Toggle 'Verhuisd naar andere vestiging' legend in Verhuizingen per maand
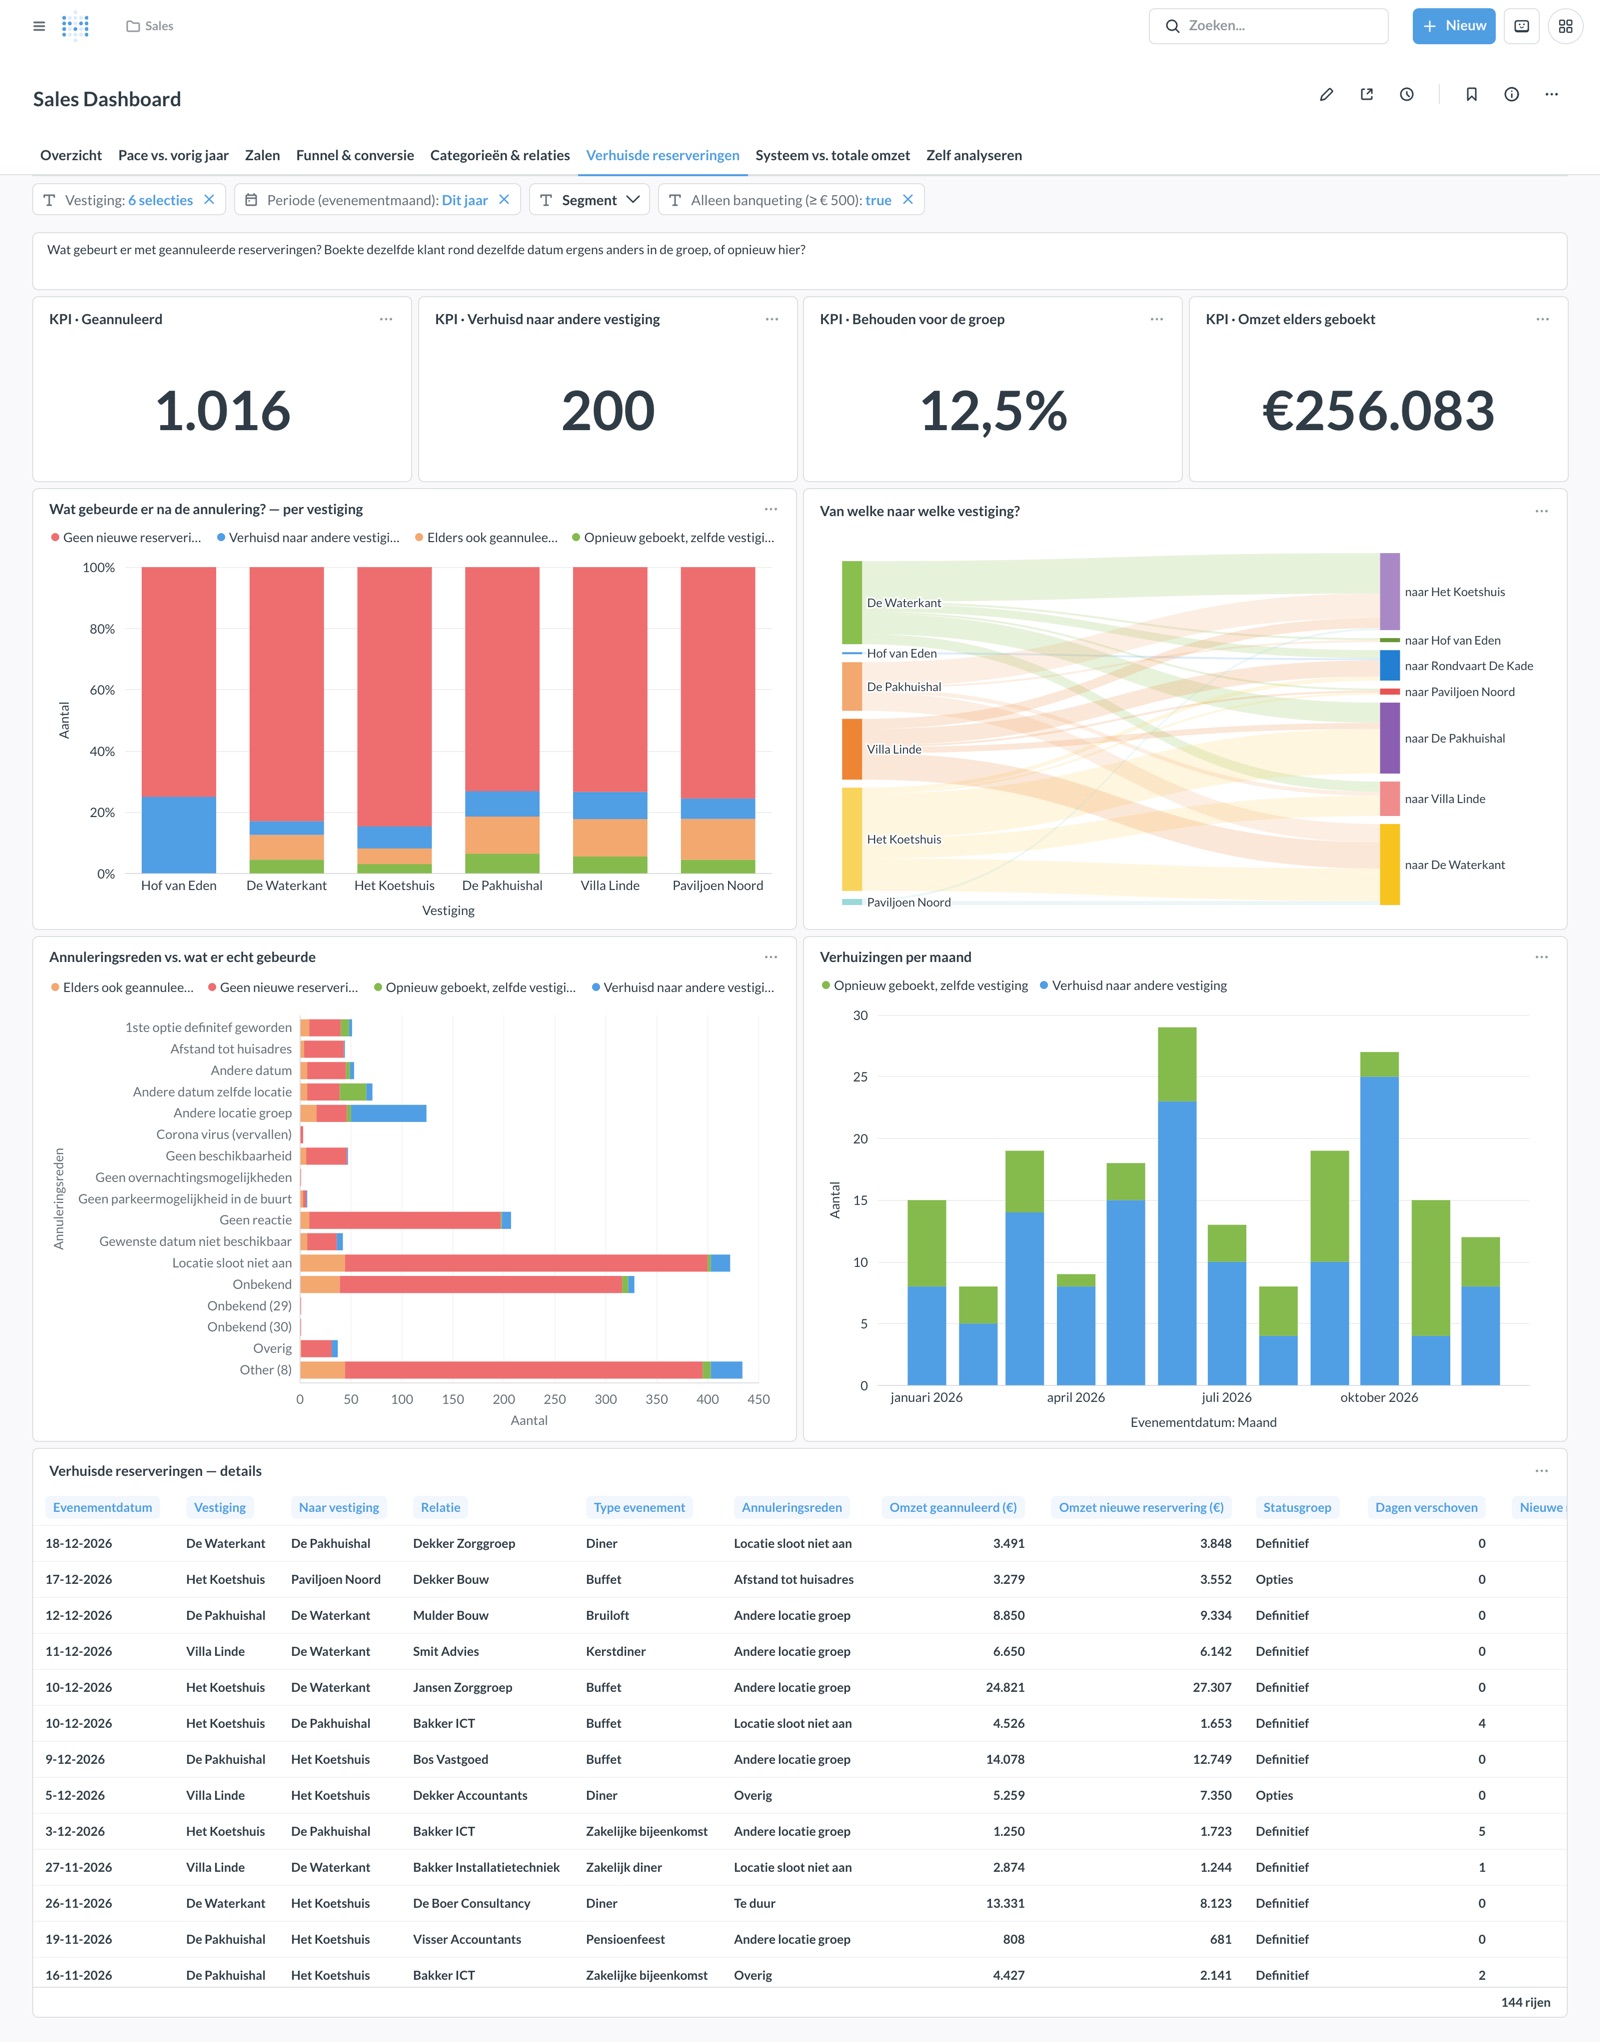 [x=1133, y=985]
